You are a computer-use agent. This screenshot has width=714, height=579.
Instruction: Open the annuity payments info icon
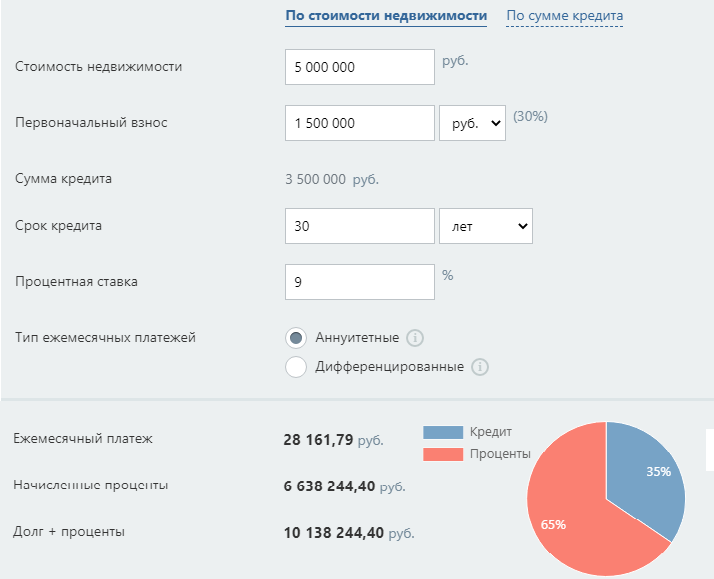pyautogui.click(x=416, y=337)
